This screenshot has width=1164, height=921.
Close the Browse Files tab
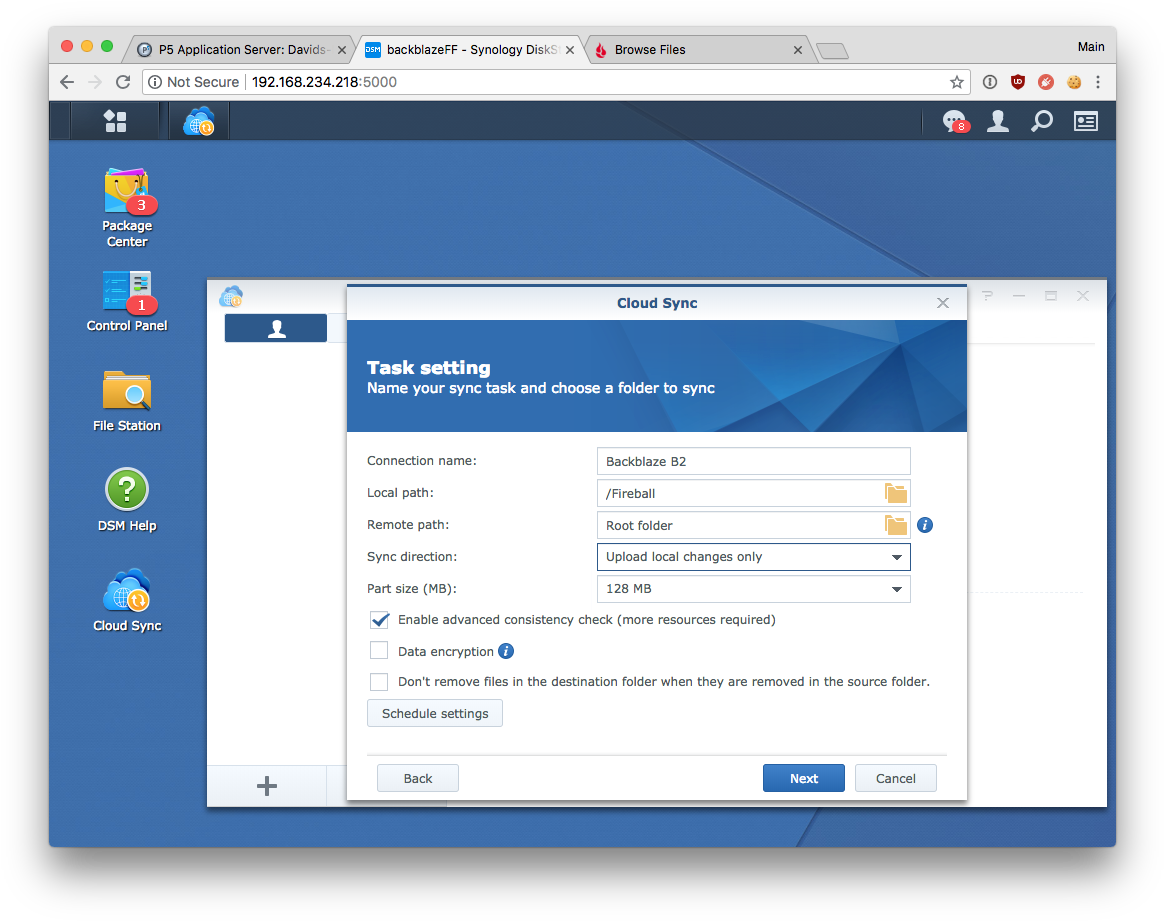pyautogui.click(x=797, y=50)
